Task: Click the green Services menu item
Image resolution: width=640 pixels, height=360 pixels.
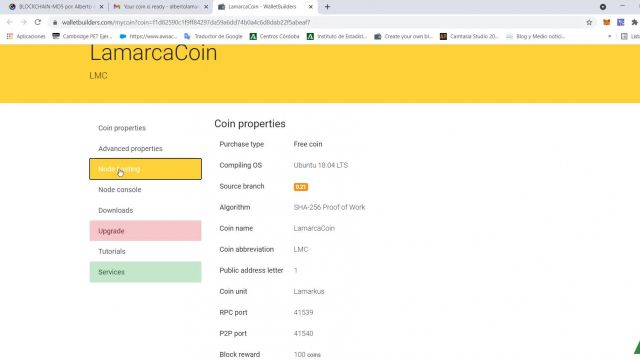Action: 145,272
